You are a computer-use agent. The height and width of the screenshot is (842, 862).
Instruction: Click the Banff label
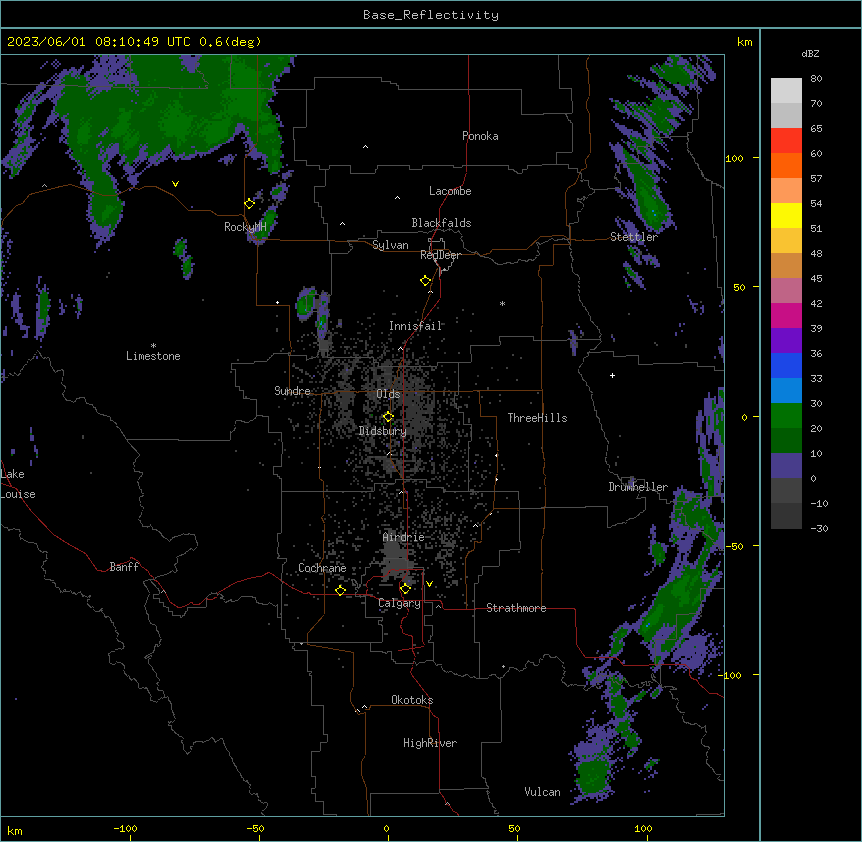(x=124, y=567)
